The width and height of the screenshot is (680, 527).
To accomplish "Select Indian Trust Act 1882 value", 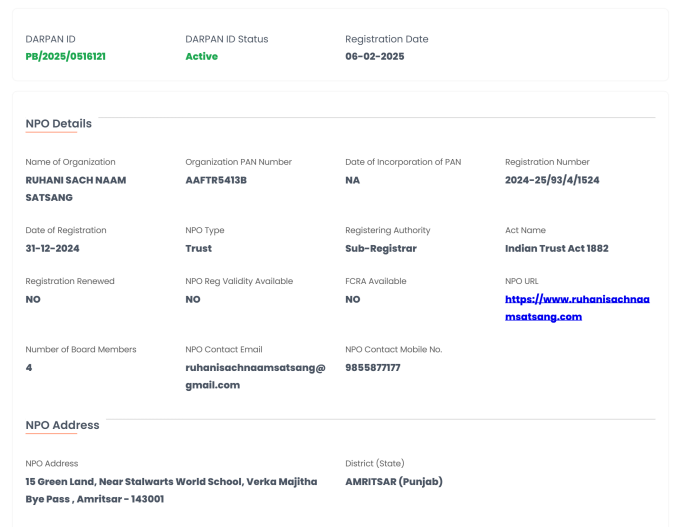I will coord(557,248).
